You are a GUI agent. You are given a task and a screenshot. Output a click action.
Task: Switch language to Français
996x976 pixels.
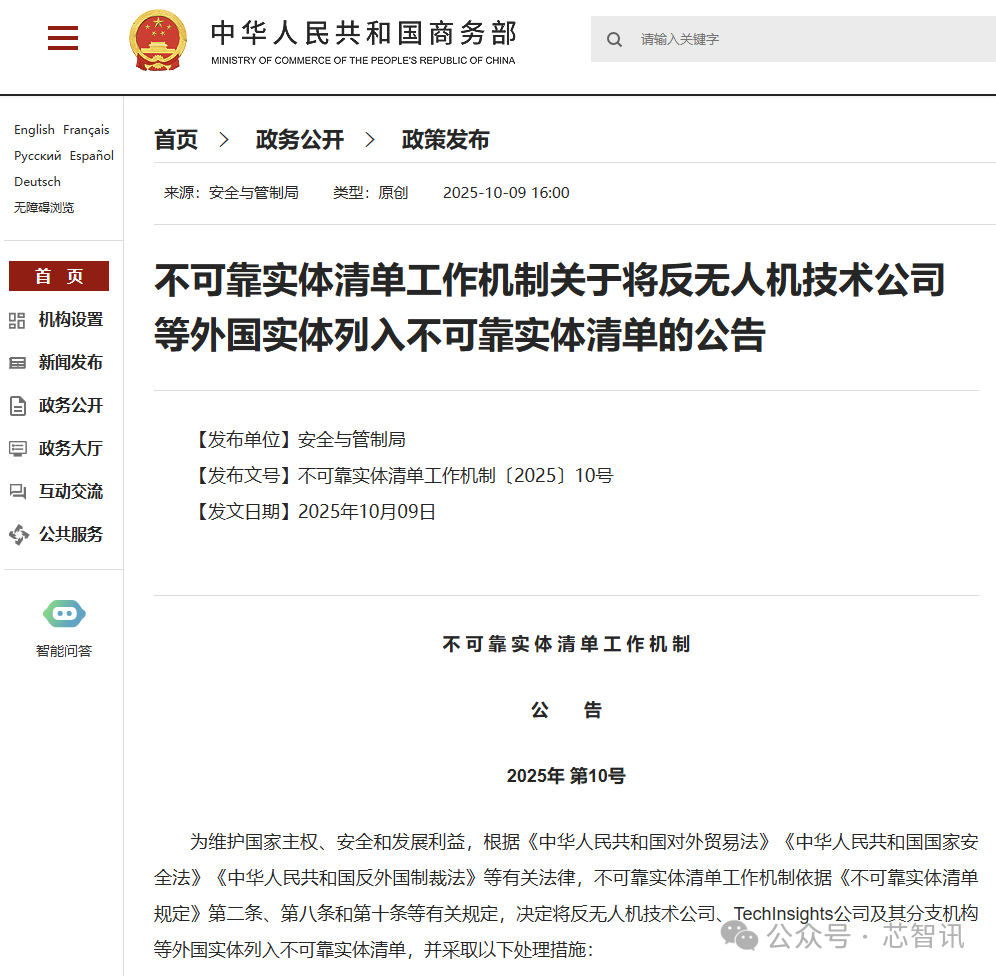tap(86, 130)
